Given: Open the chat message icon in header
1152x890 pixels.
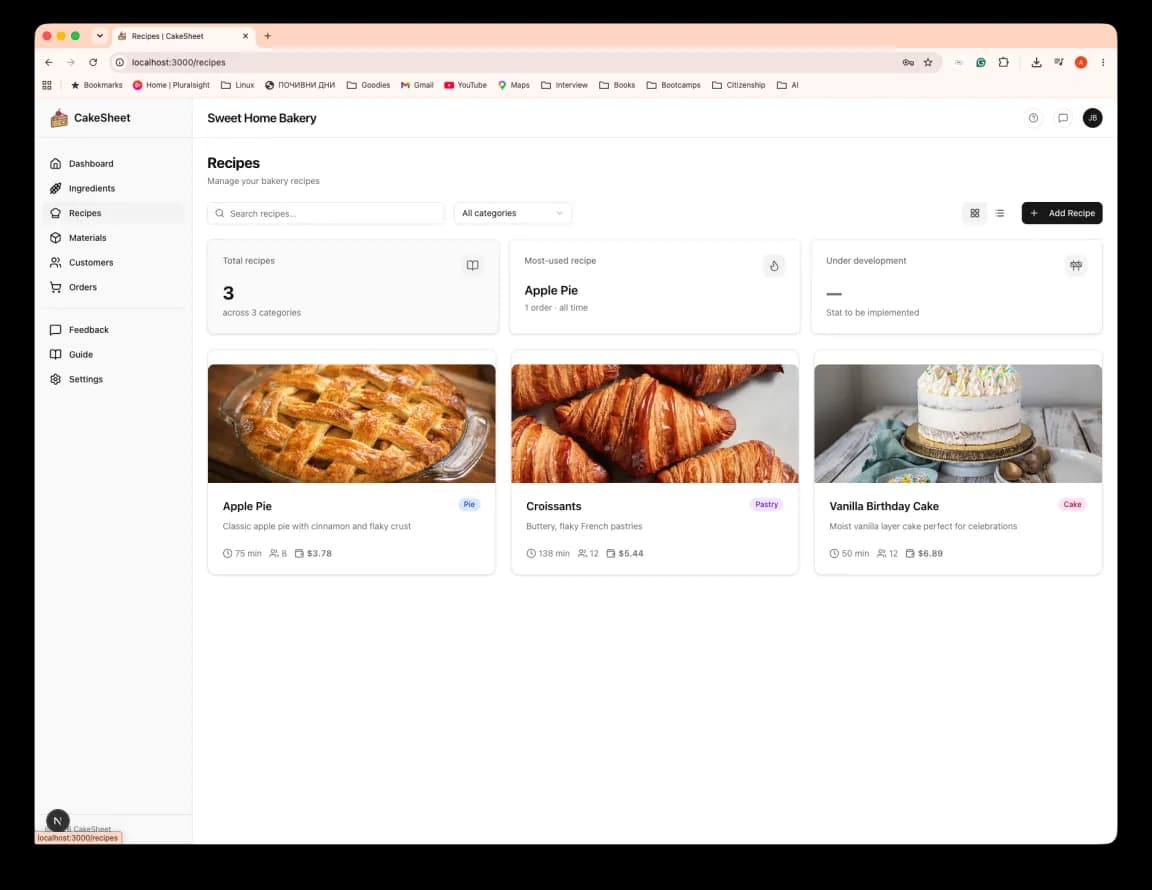Looking at the screenshot, I should point(1062,118).
